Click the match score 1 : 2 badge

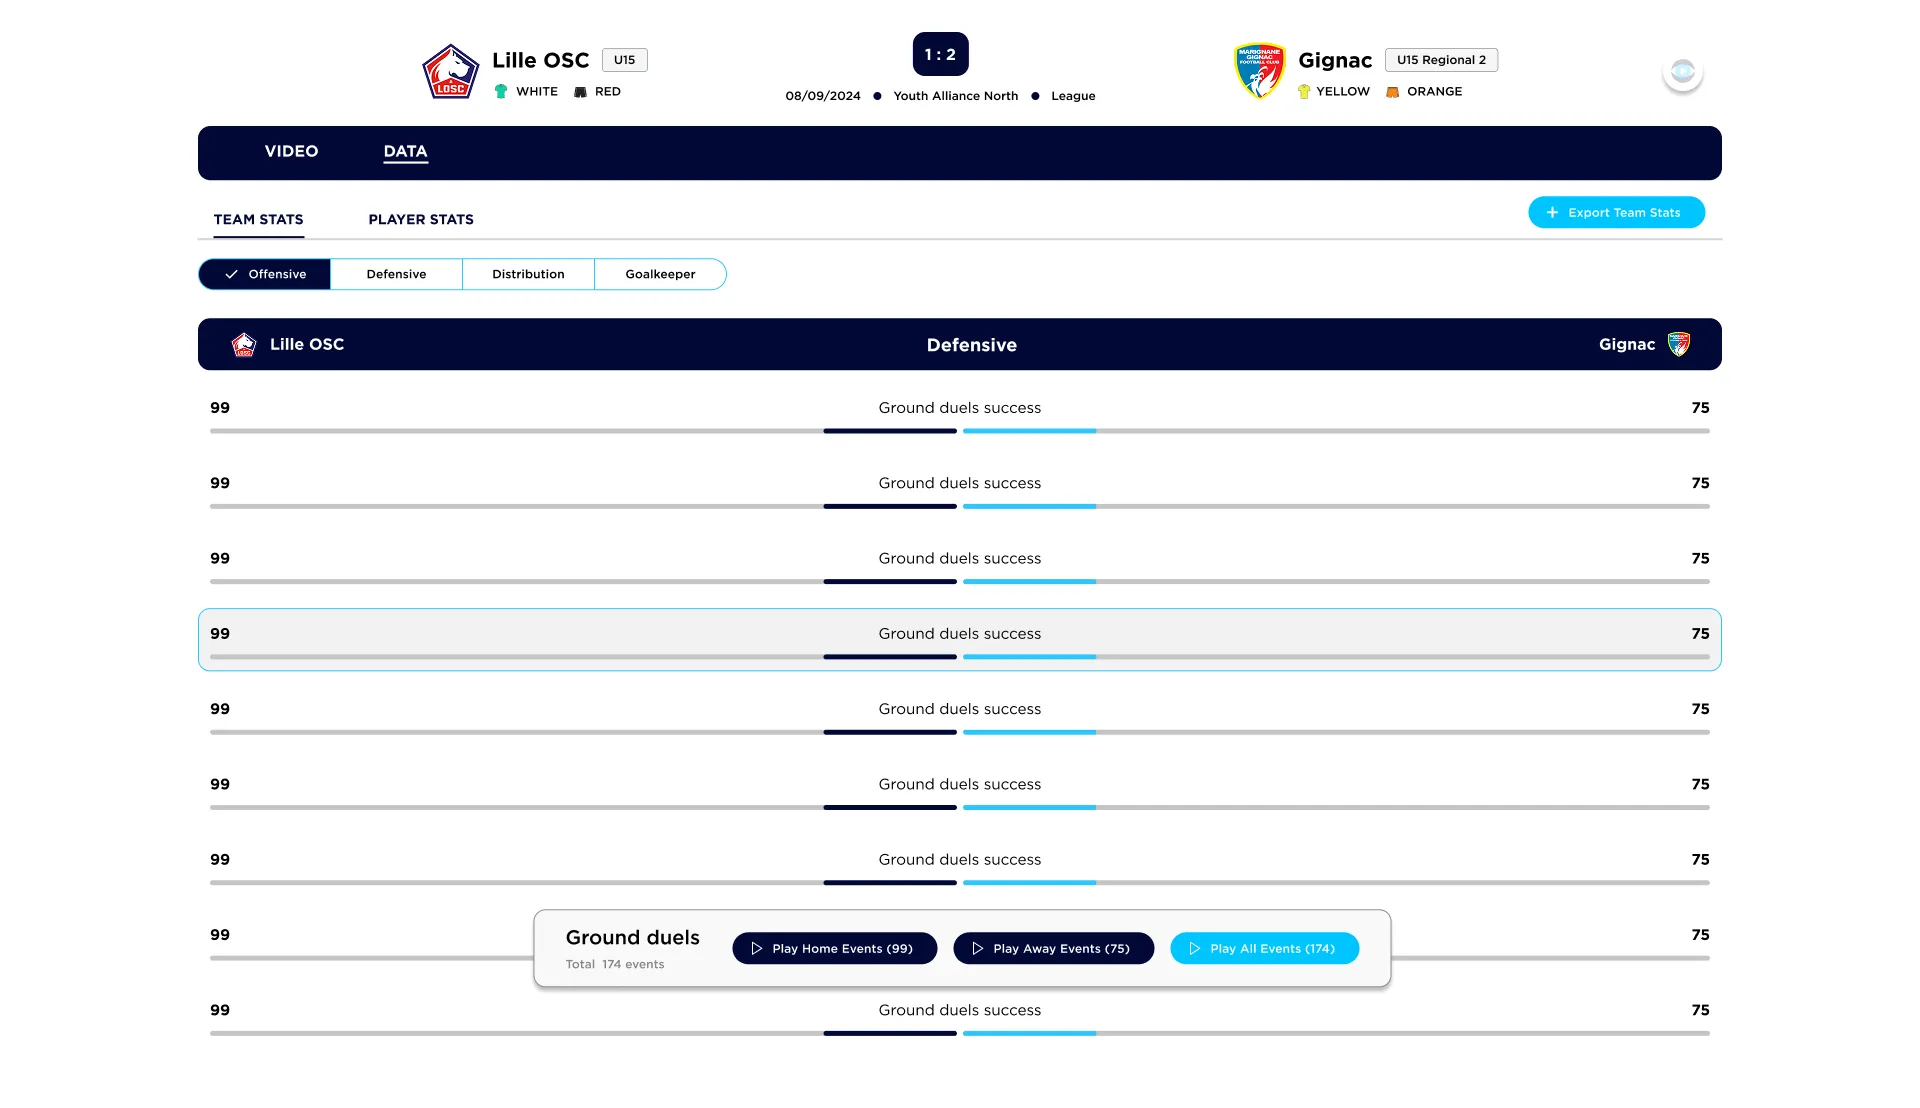click(x=940, y=54)
